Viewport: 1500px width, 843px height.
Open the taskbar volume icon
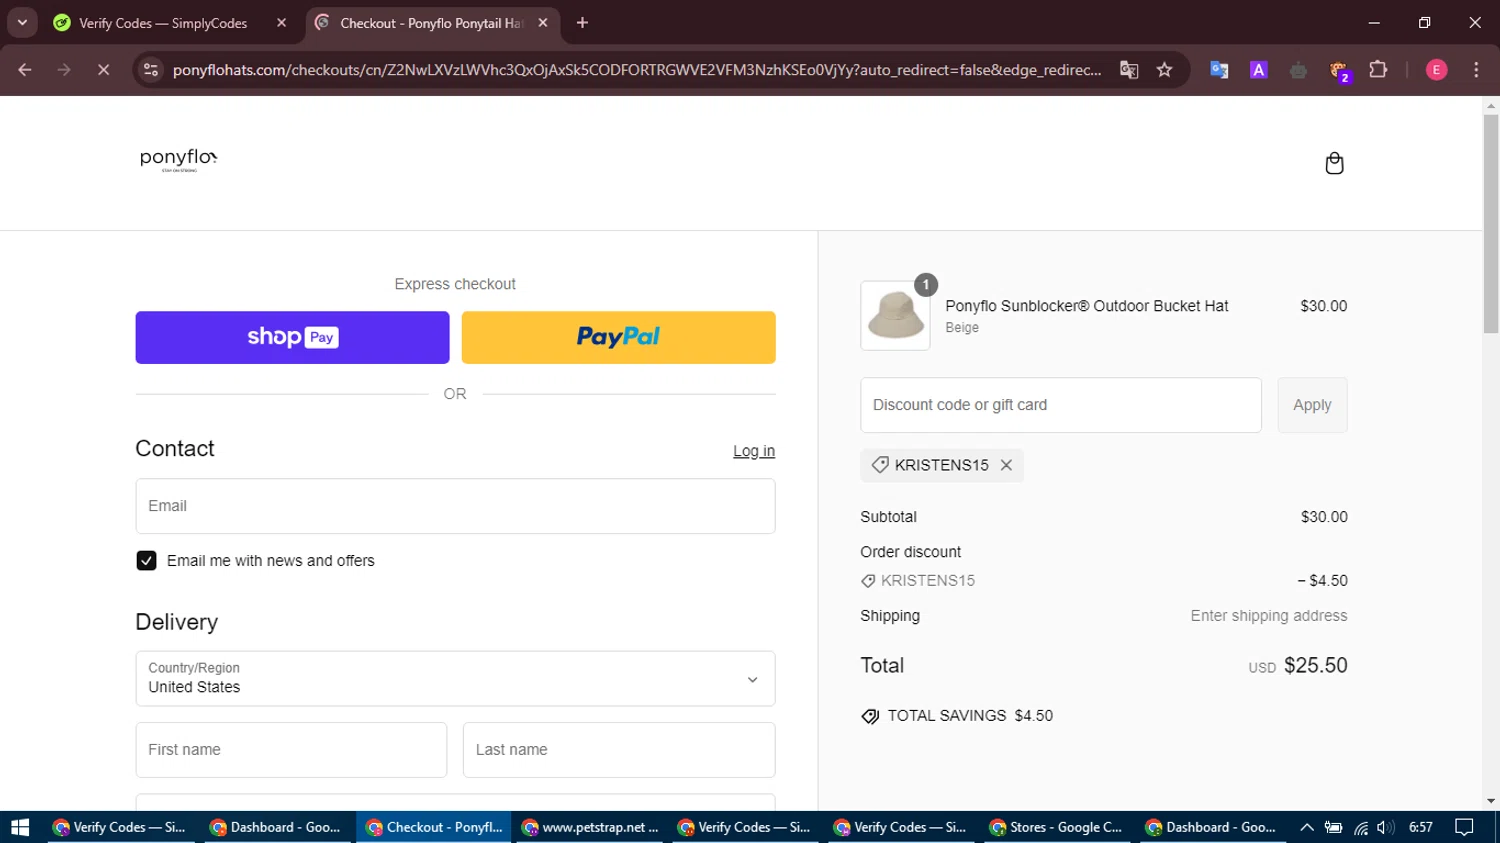[1385, 827]
